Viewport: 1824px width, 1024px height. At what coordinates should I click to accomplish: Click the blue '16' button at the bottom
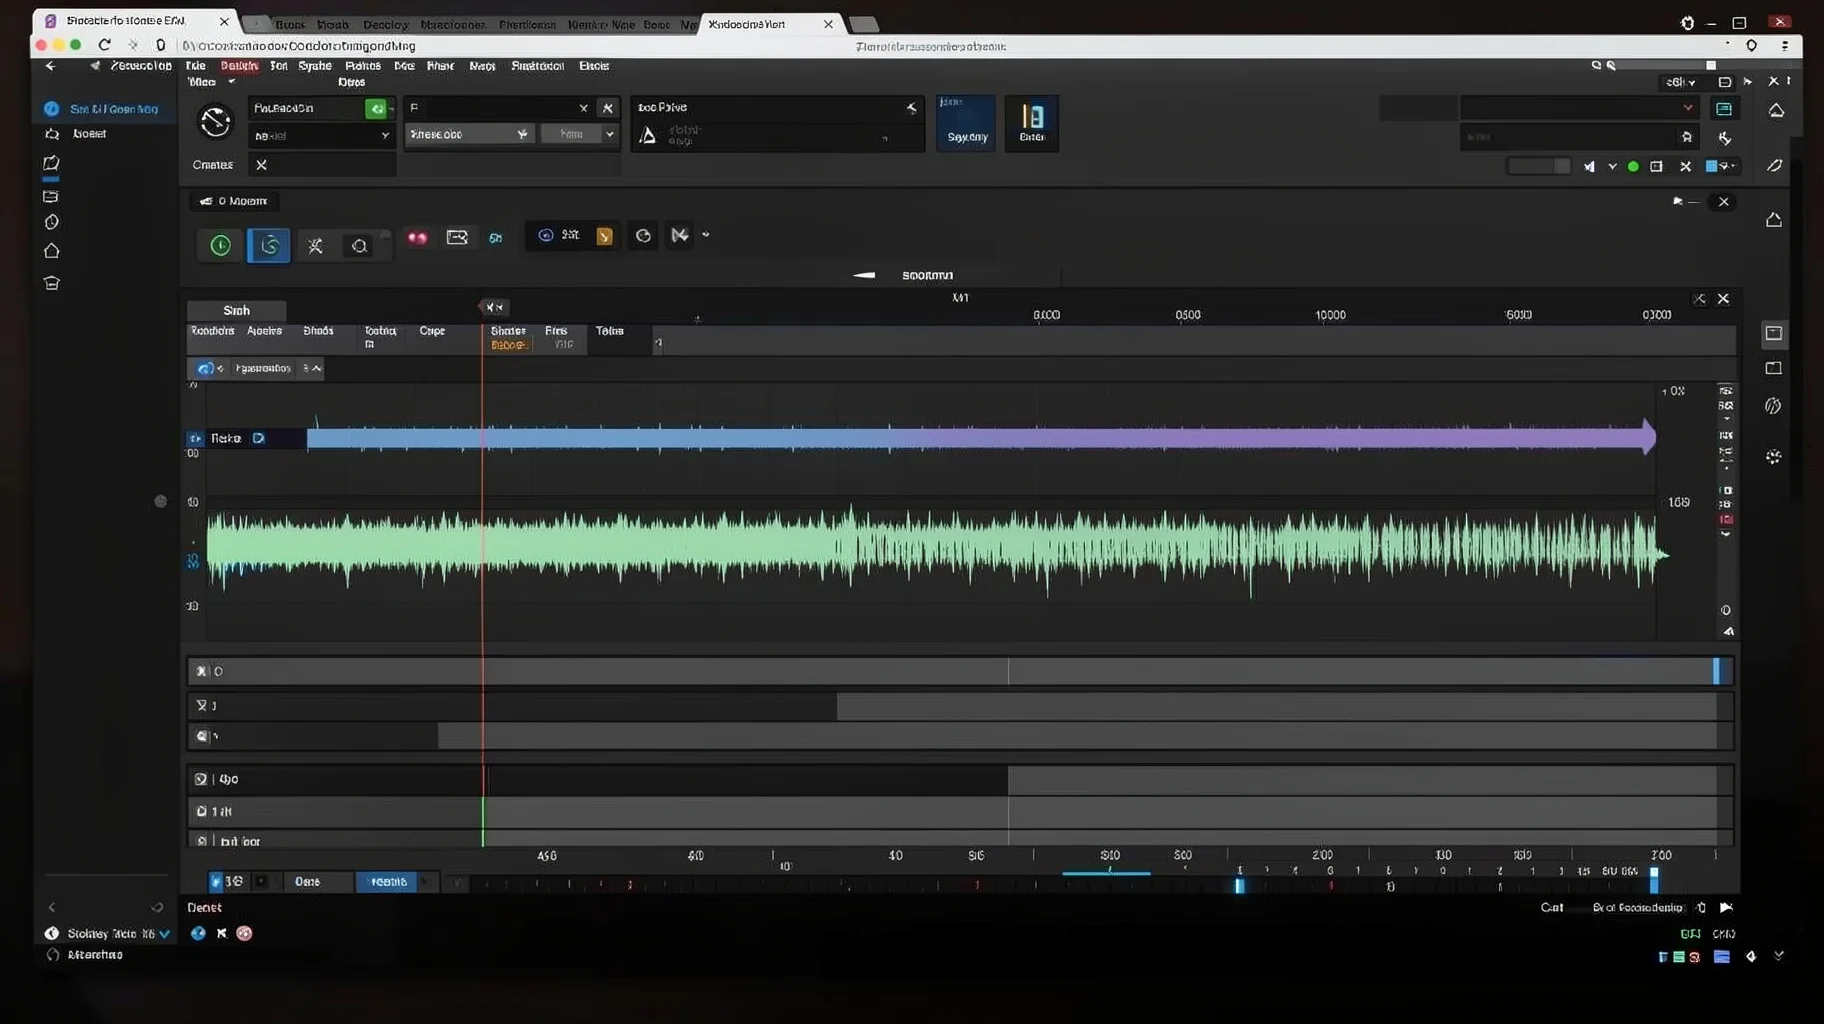(227, 882)
